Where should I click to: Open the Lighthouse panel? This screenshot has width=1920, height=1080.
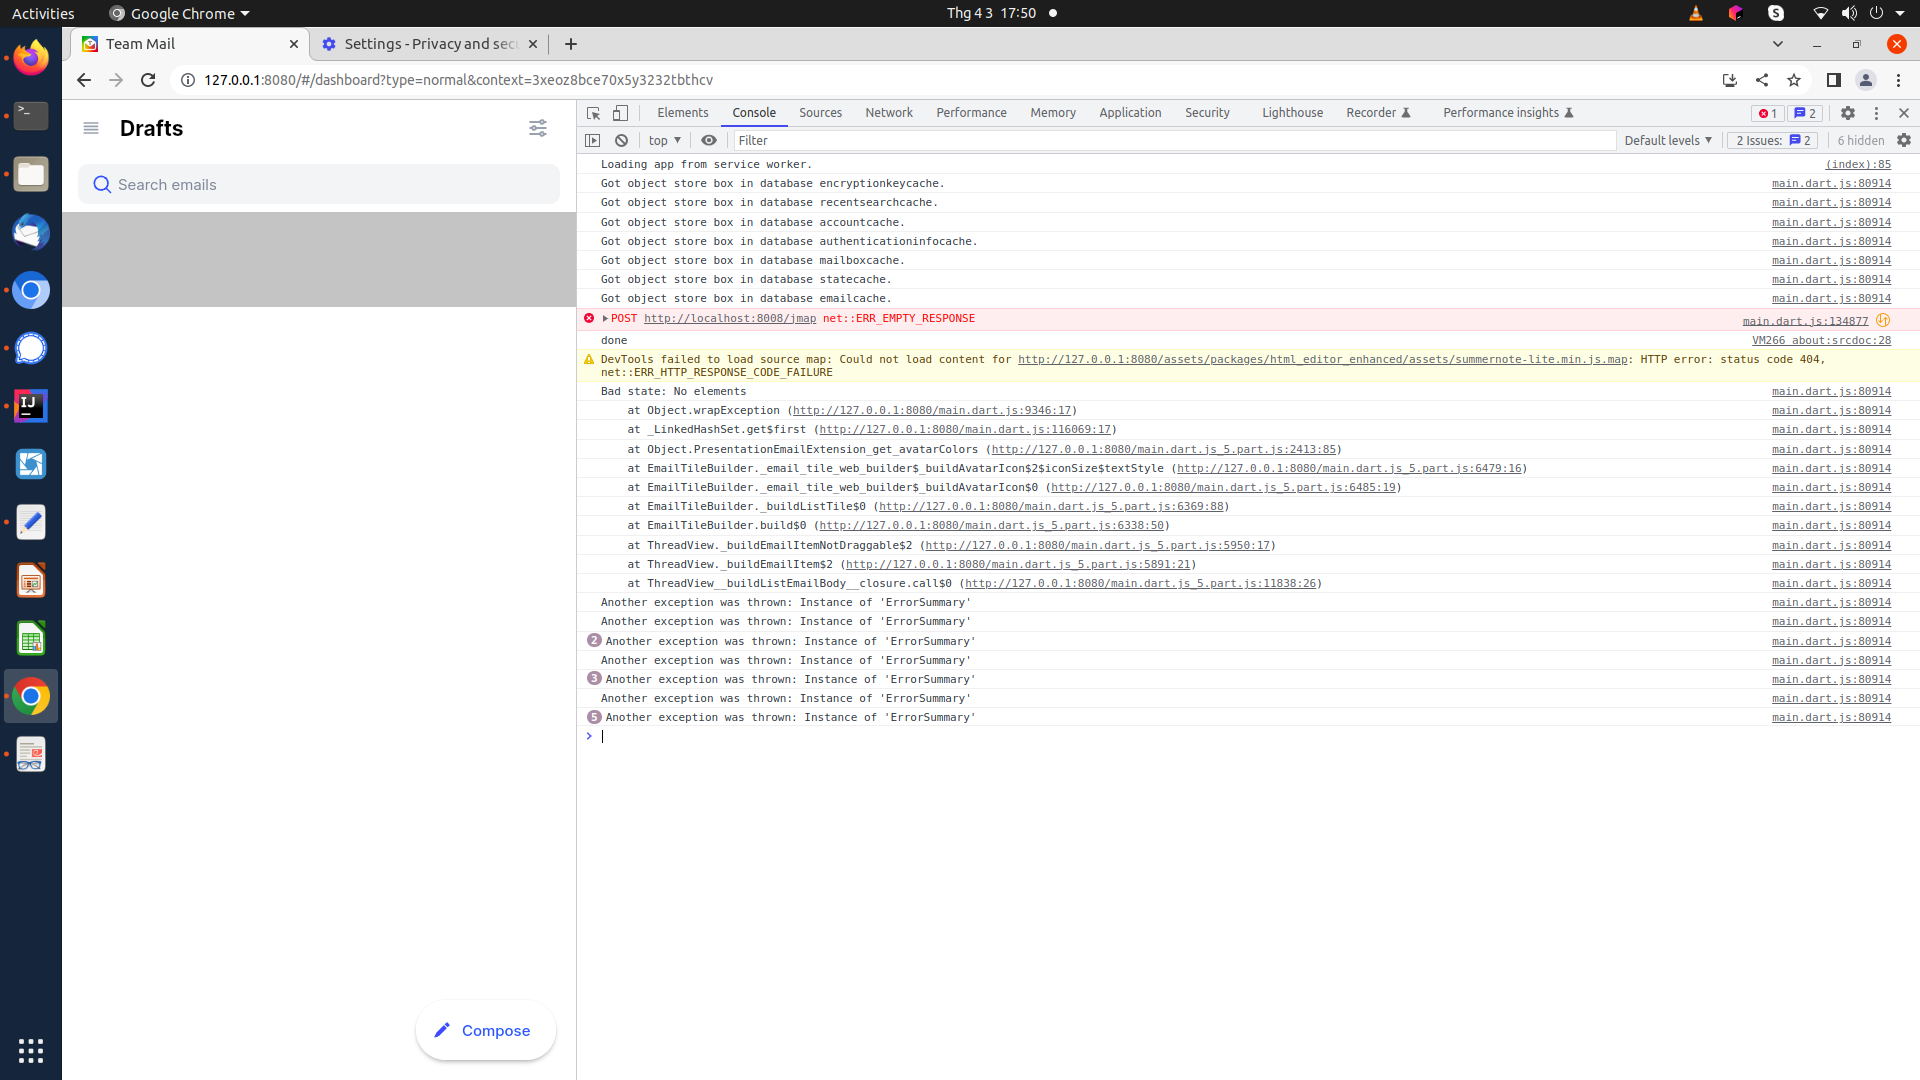[x=1291, y=113]
